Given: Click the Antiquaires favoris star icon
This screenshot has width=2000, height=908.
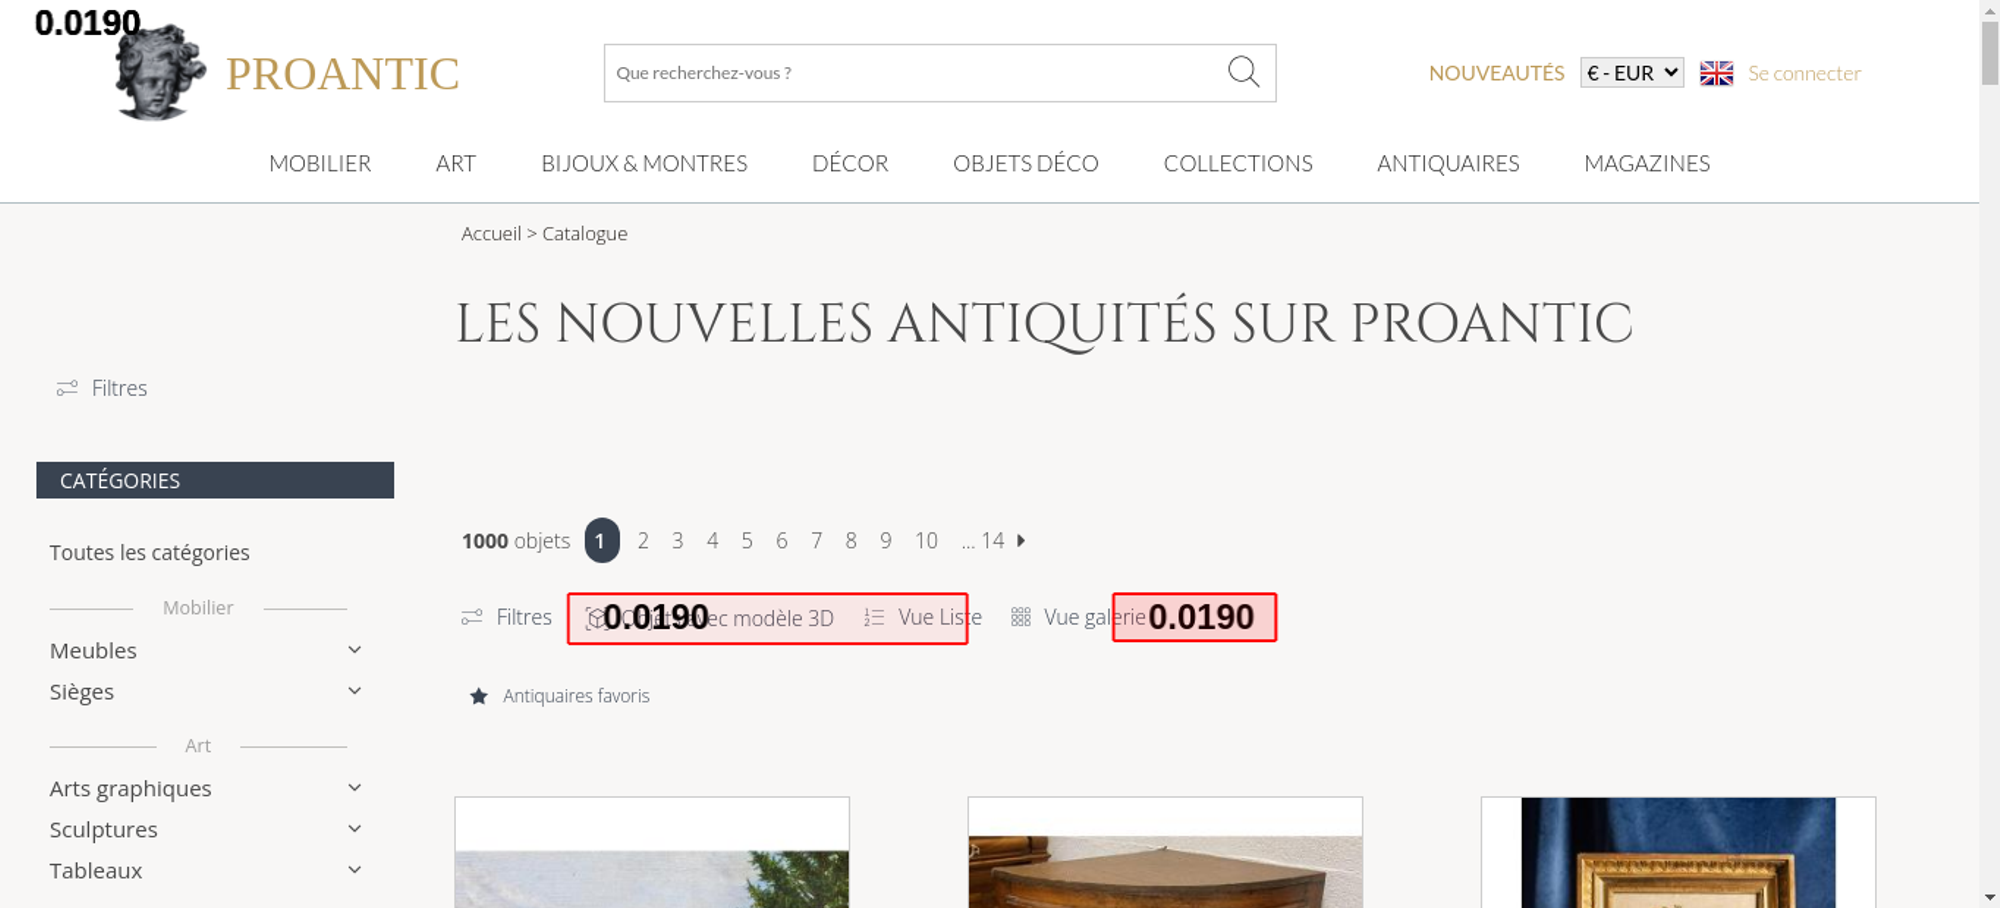Looking at the screenshot, I should (479, 696).
